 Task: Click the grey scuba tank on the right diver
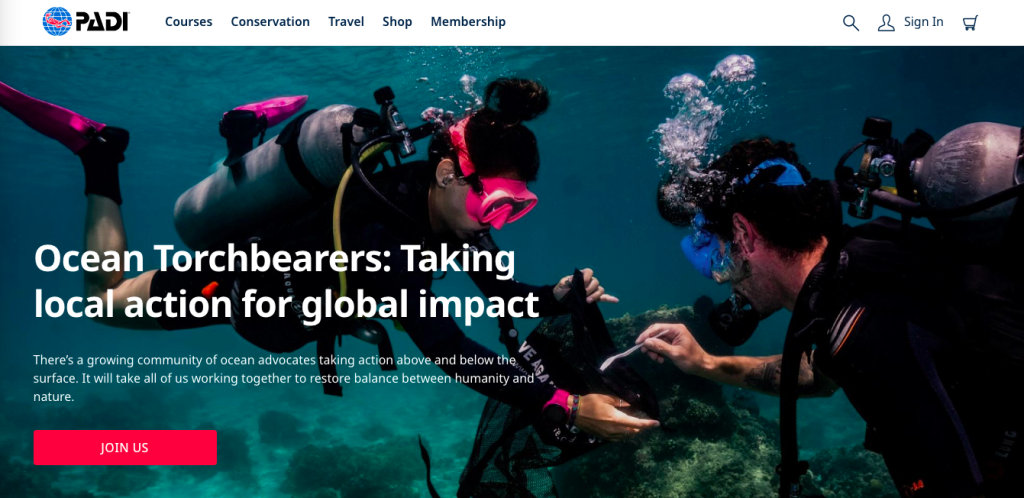pyautogui.click(x=967, y=171)
